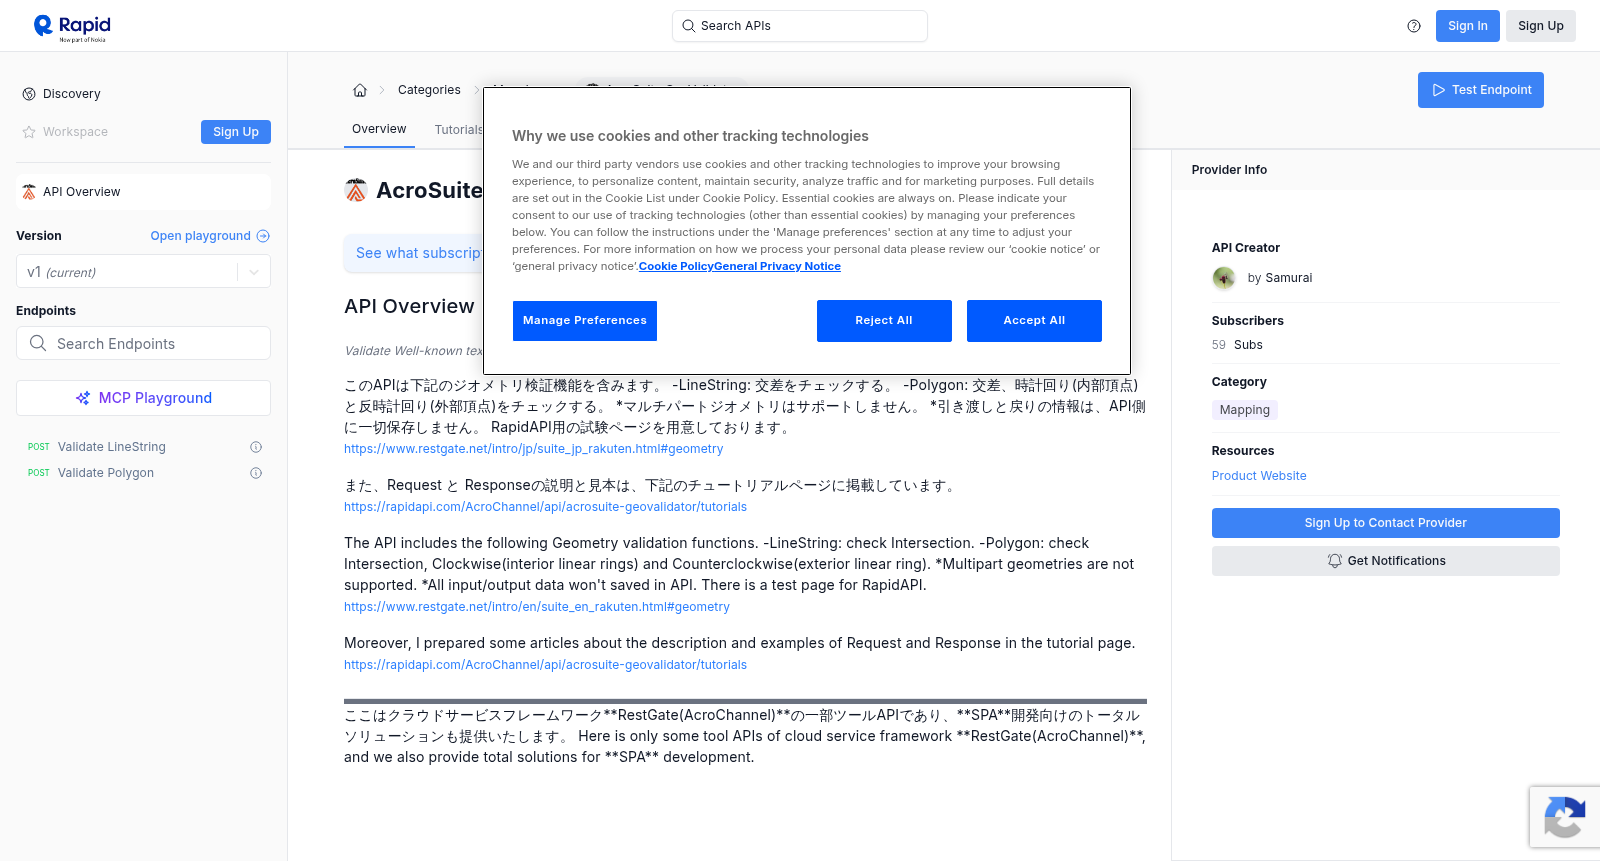1600x861 pixels.
Task: Click the Sign In button
Action: tap(1467, 26)
